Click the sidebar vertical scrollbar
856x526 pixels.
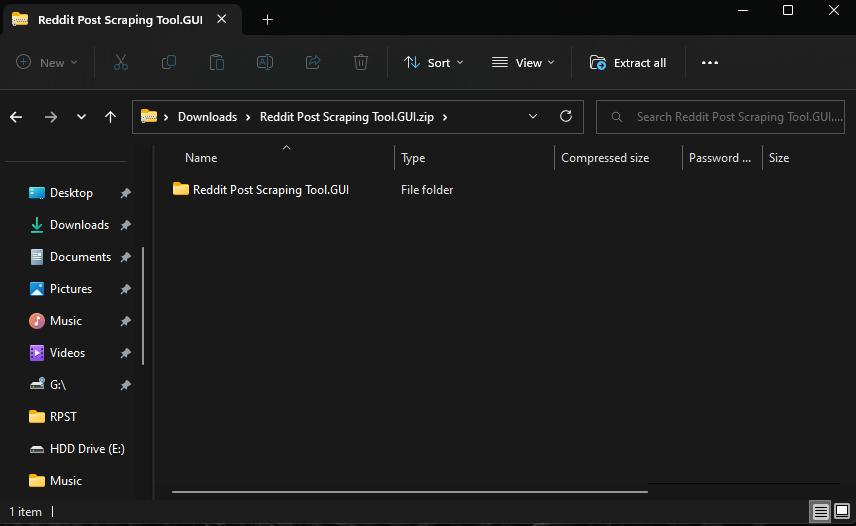pyautogui.click(x=143, y=306)
